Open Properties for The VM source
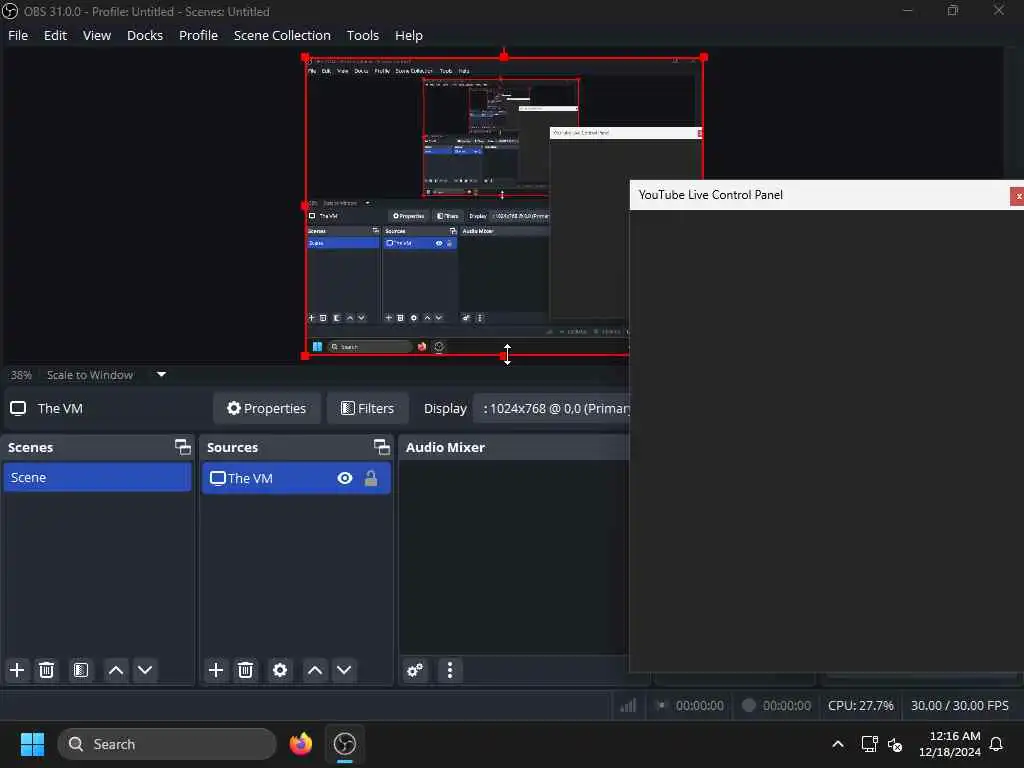 click(266, 408)
